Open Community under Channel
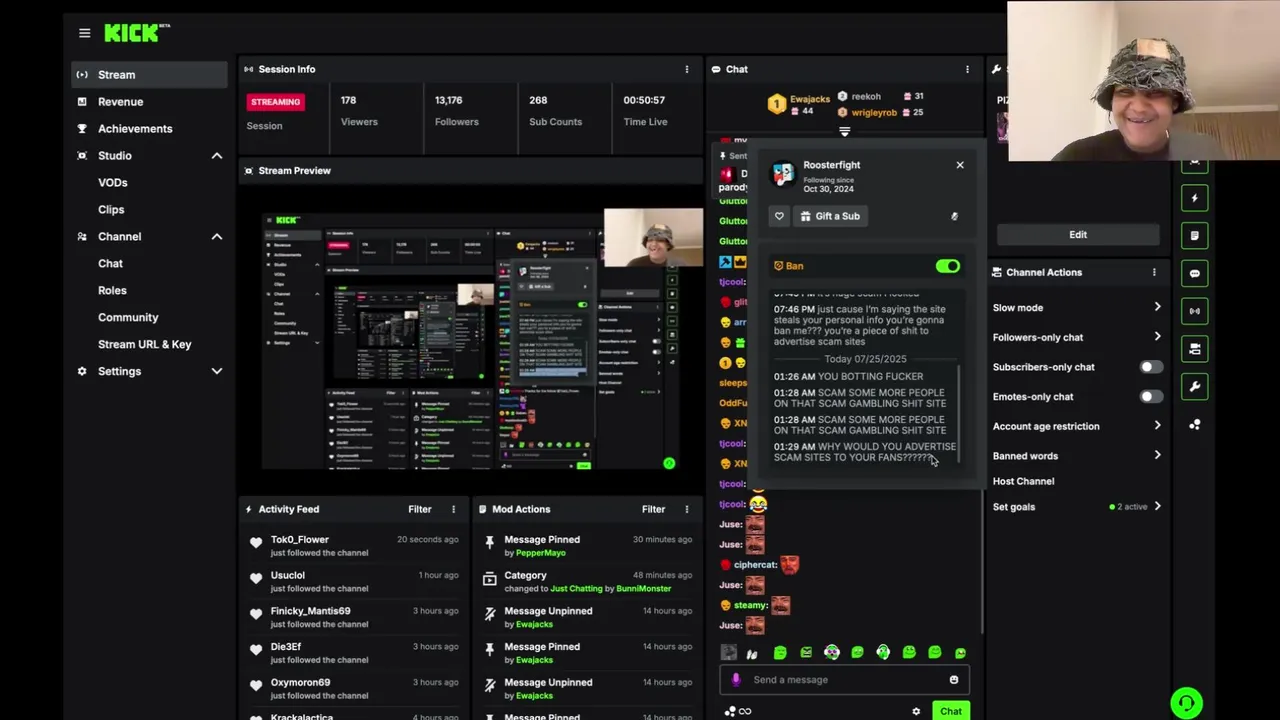This screenshot has height=720, width=1280. [128, 317]
